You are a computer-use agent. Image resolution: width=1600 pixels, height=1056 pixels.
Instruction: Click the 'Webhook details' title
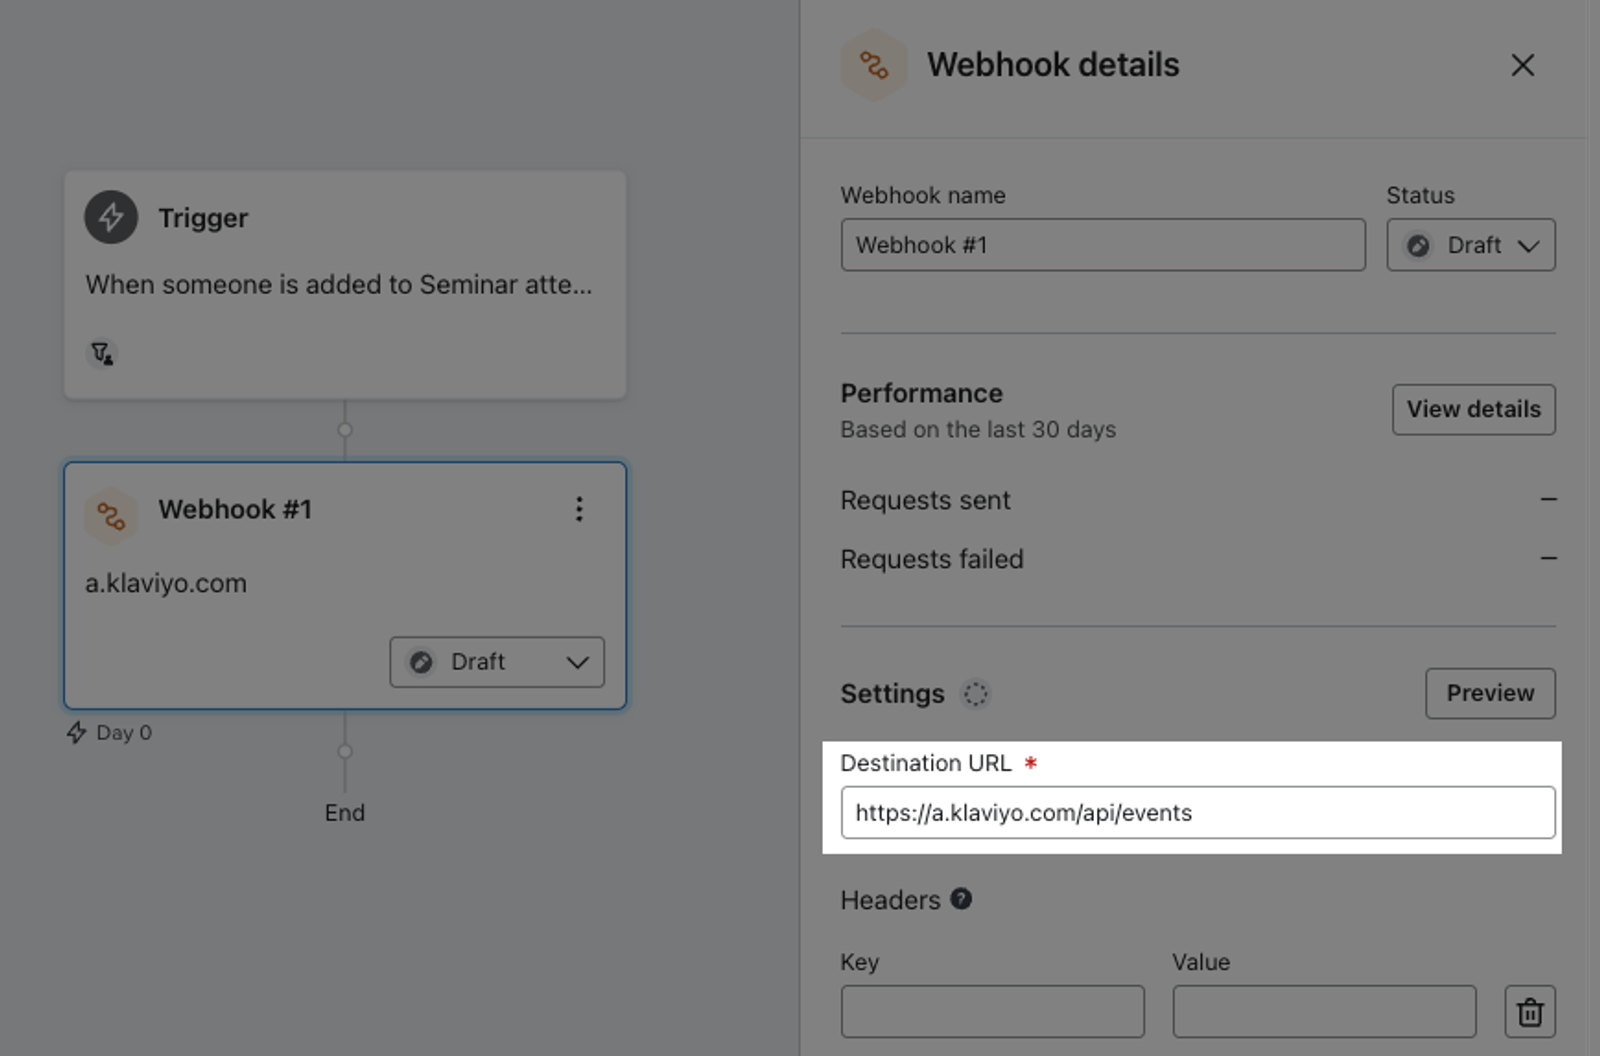(1053, 65)
